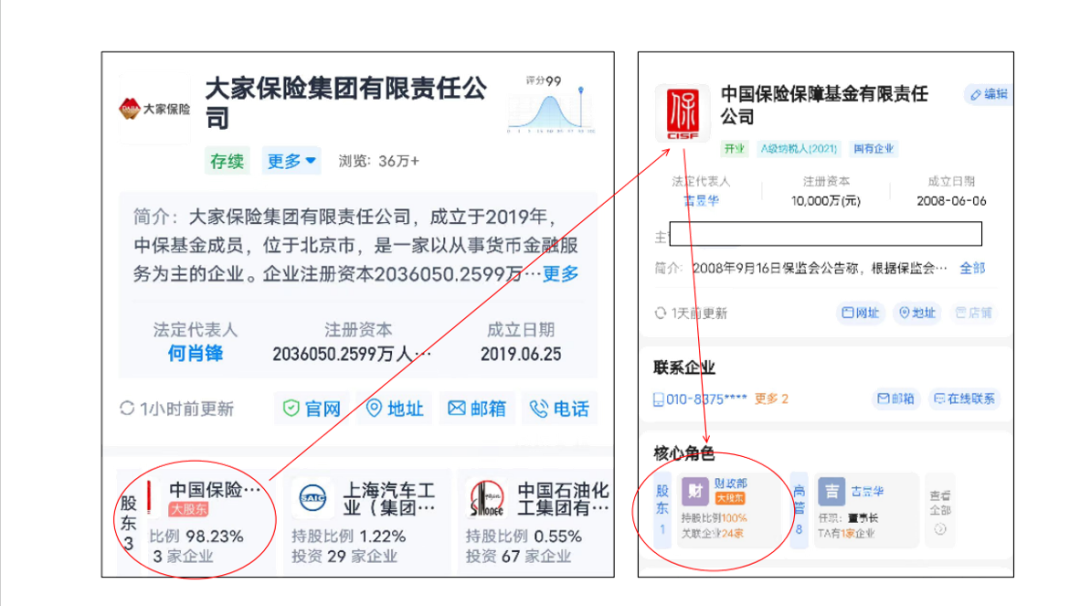This screenshot has height=606, width=1080.
Task: Open the 吉昱华 executive card link
Action: (x=867, y=492)
